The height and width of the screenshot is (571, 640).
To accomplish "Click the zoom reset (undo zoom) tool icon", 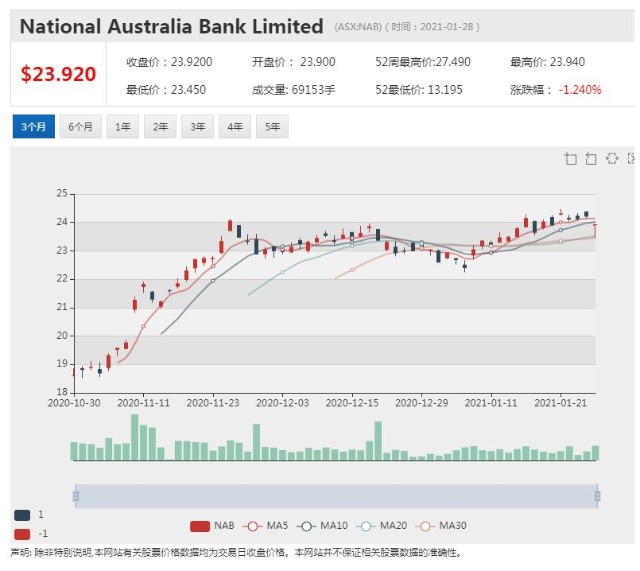I will [x=591, y=159].
